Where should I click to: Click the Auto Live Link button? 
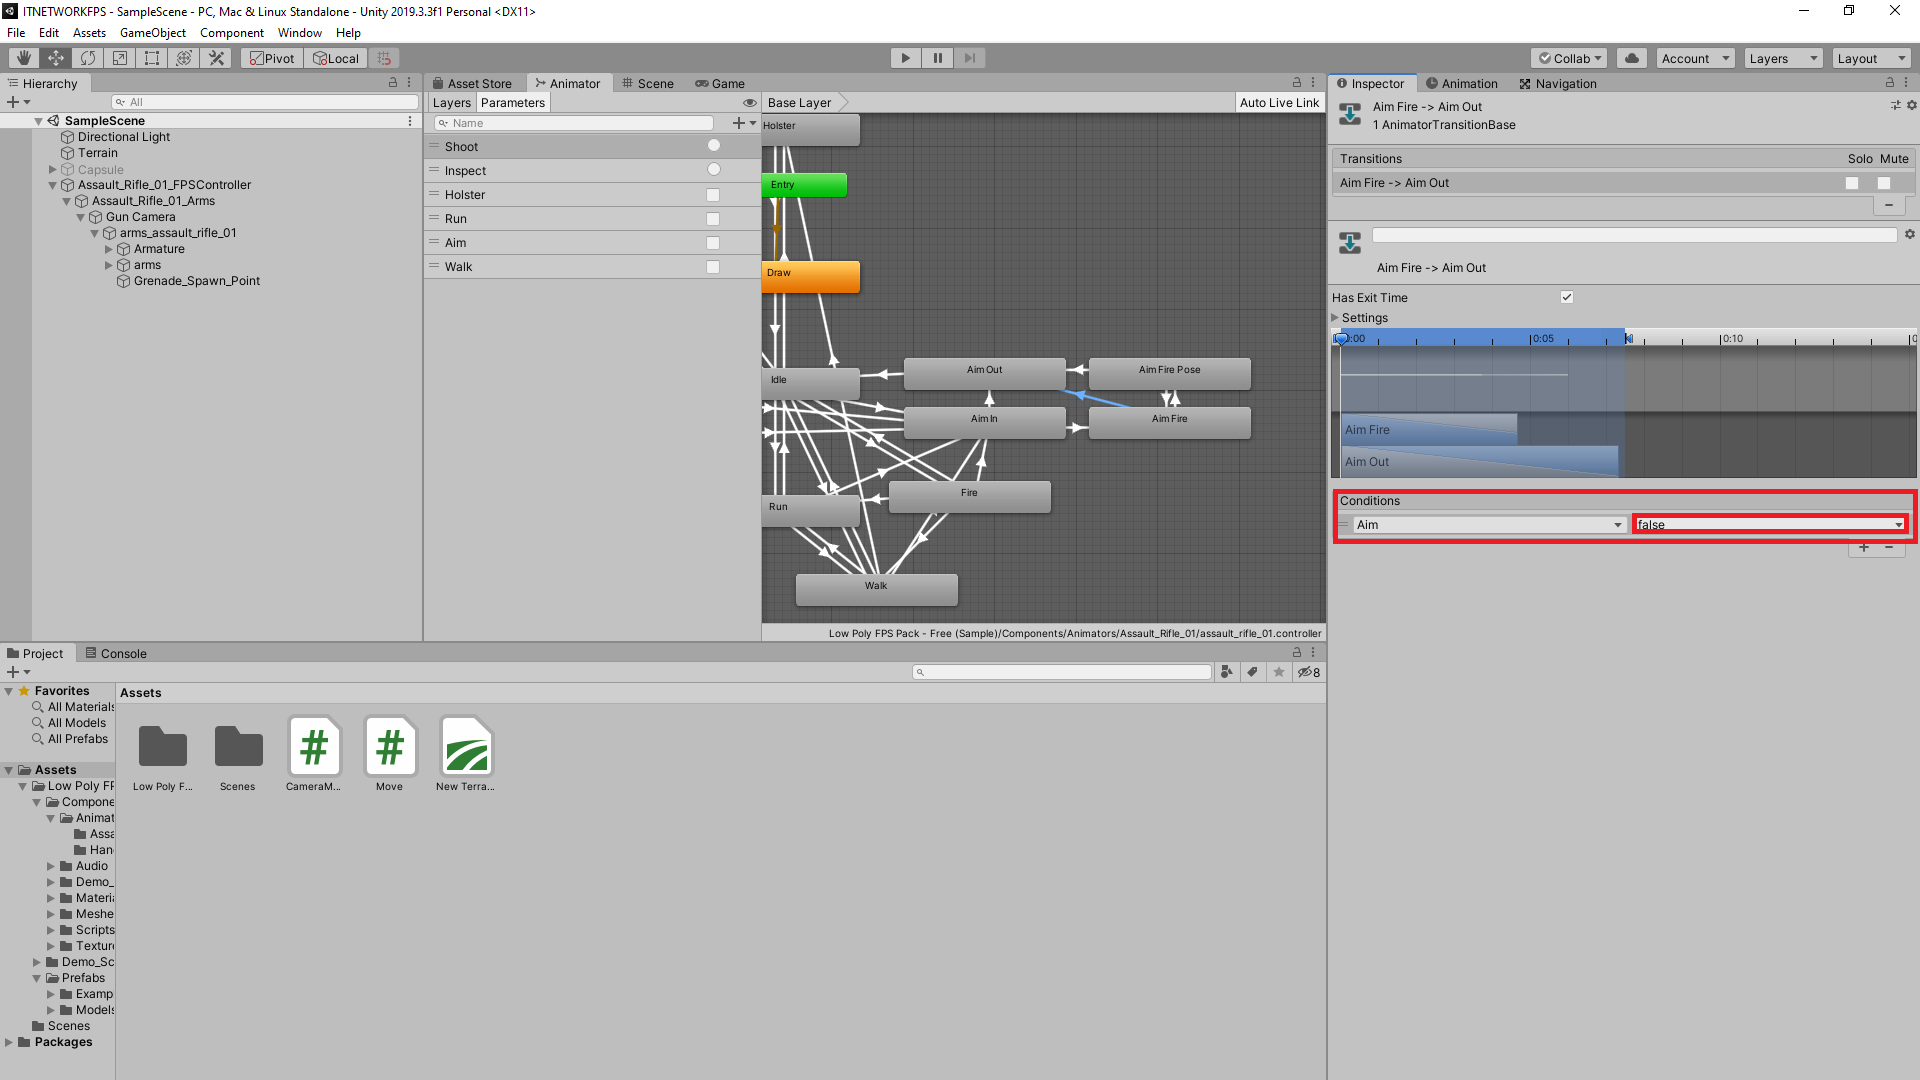pos(1280,102)
